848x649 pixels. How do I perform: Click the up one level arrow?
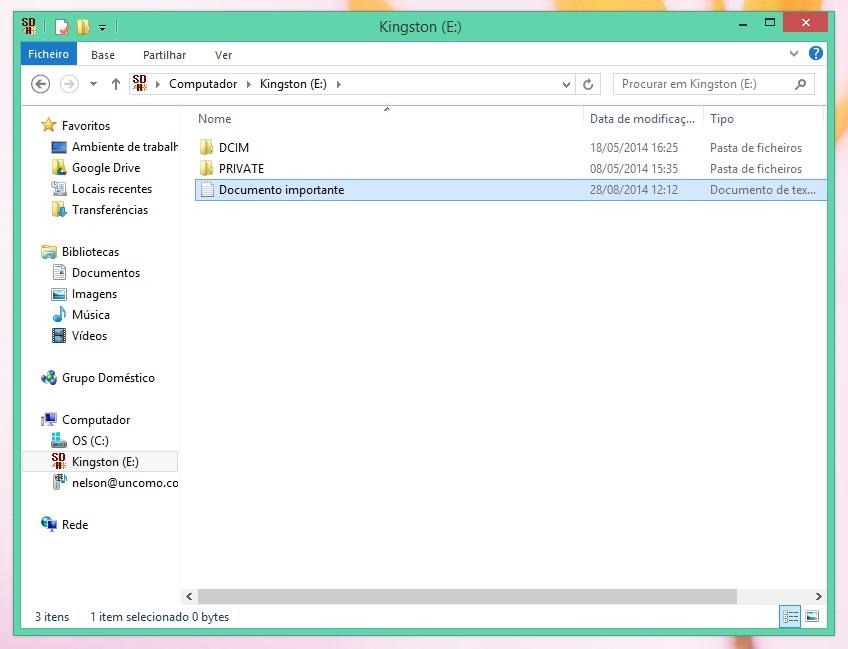(116, 84)
